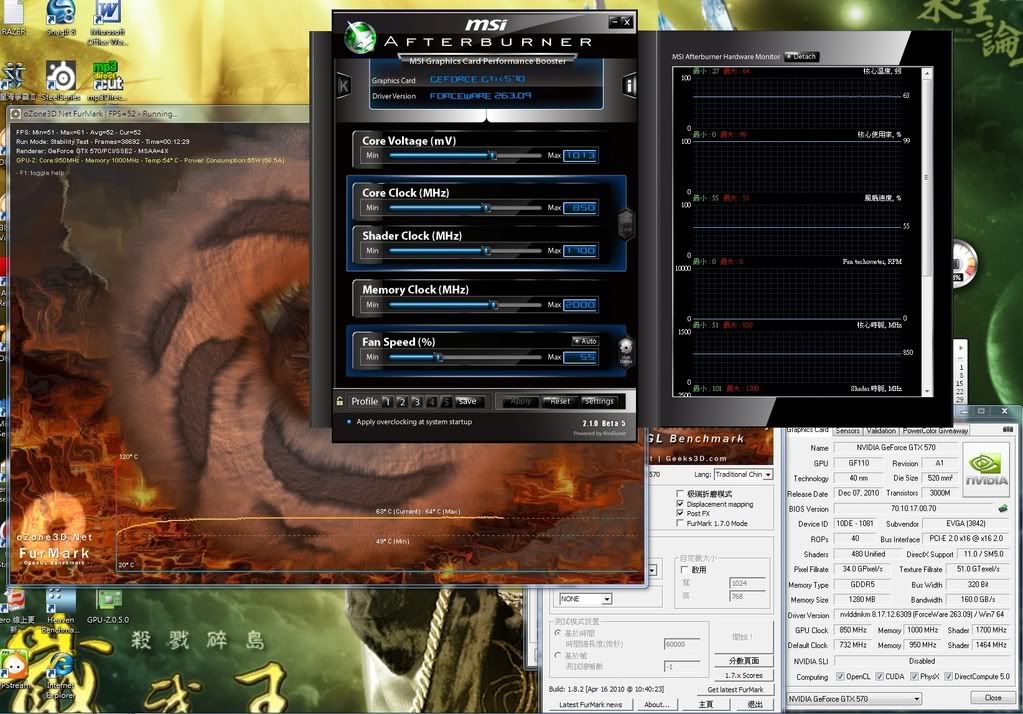
Task: Select the 基於時間 radio button
Action: (558, 633)
